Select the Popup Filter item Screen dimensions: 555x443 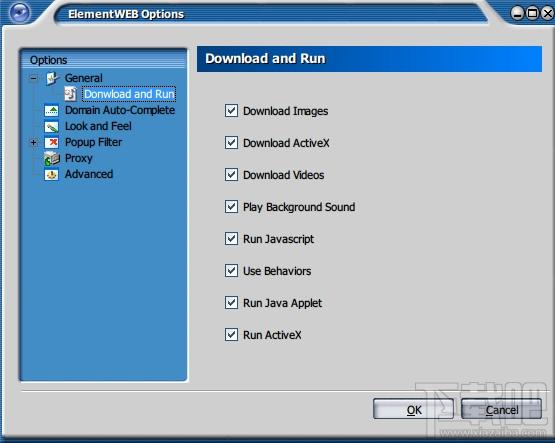click(93, 142)
